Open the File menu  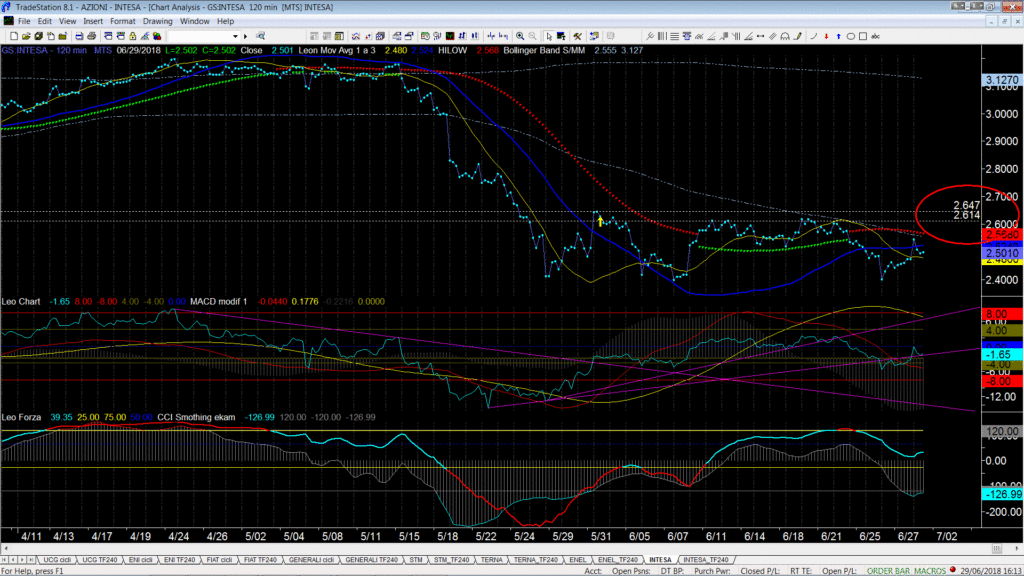[24, 21]
